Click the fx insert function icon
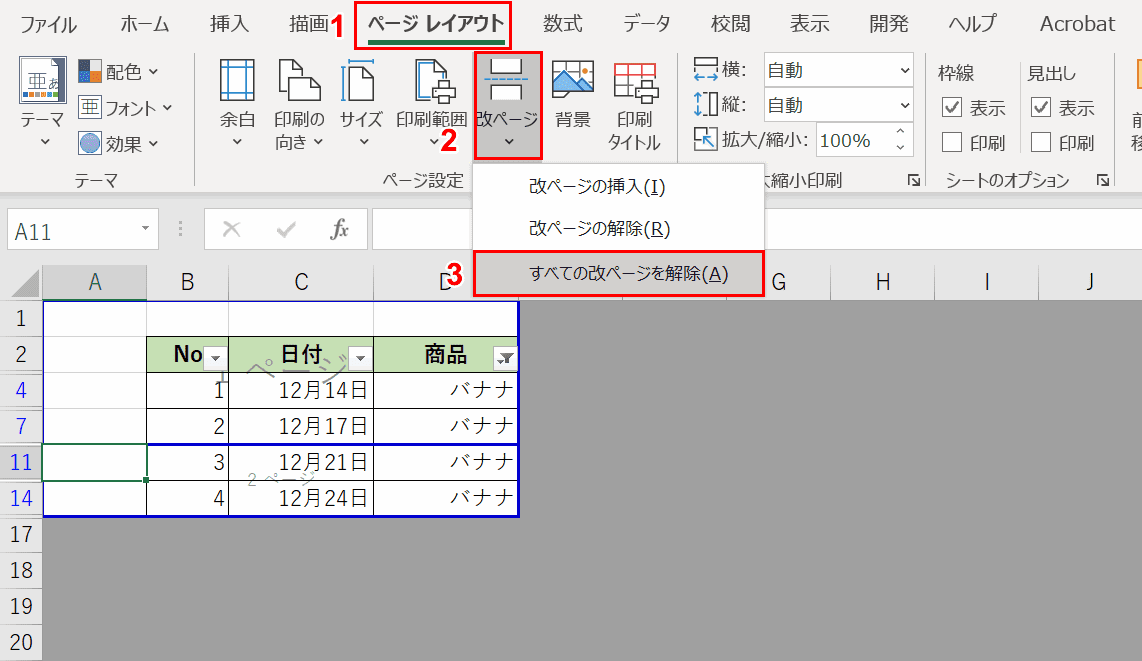This screenshot has height=661, width=1142. pos(339,230)
